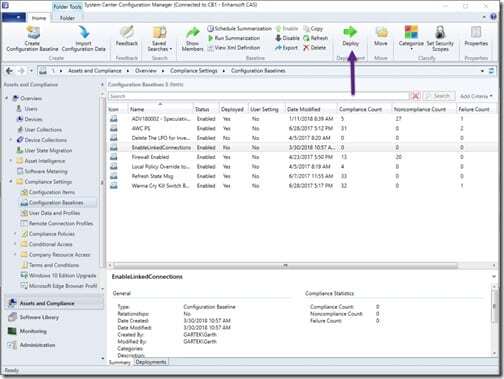Click Overview in the breadcrumb path
The height and width of the screenshot is (379, 504).
tap(146, 71)
